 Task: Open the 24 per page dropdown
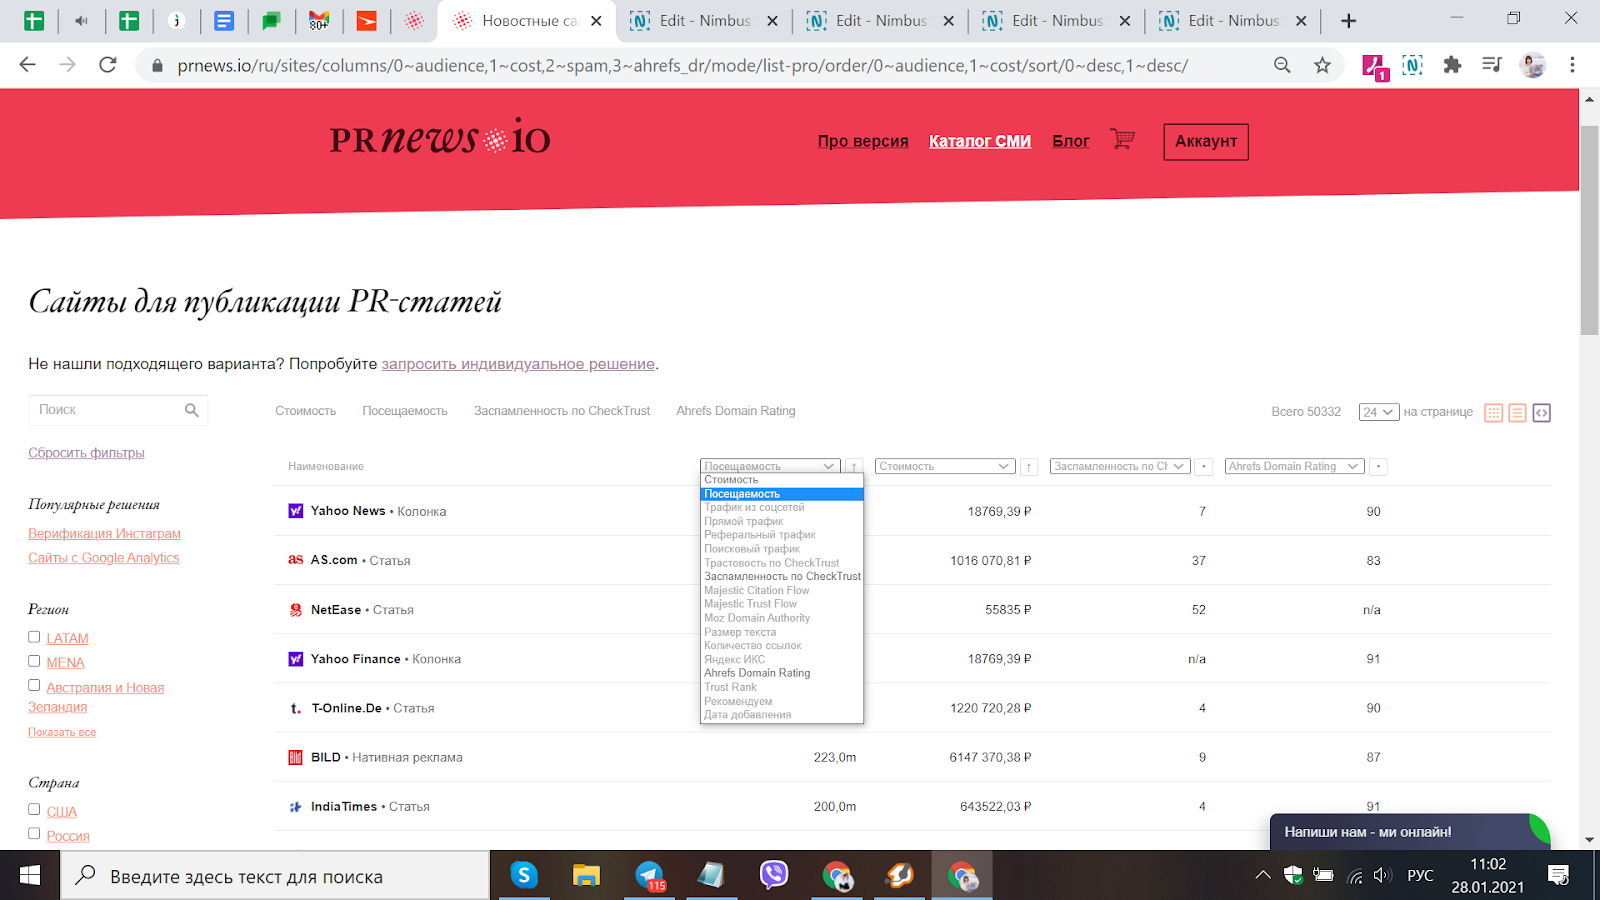[1378, 412]
